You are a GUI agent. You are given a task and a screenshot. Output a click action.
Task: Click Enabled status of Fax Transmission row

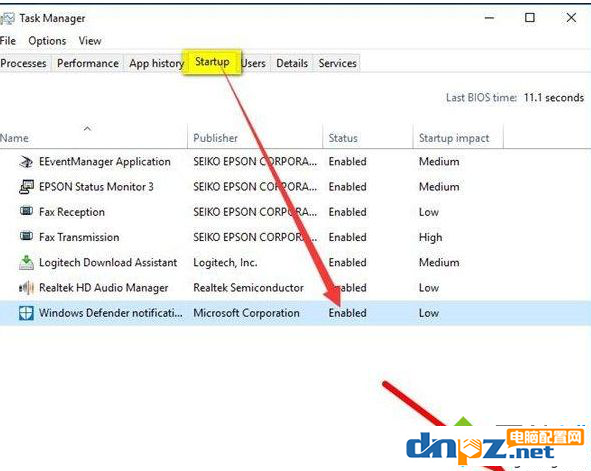point(348,237)
